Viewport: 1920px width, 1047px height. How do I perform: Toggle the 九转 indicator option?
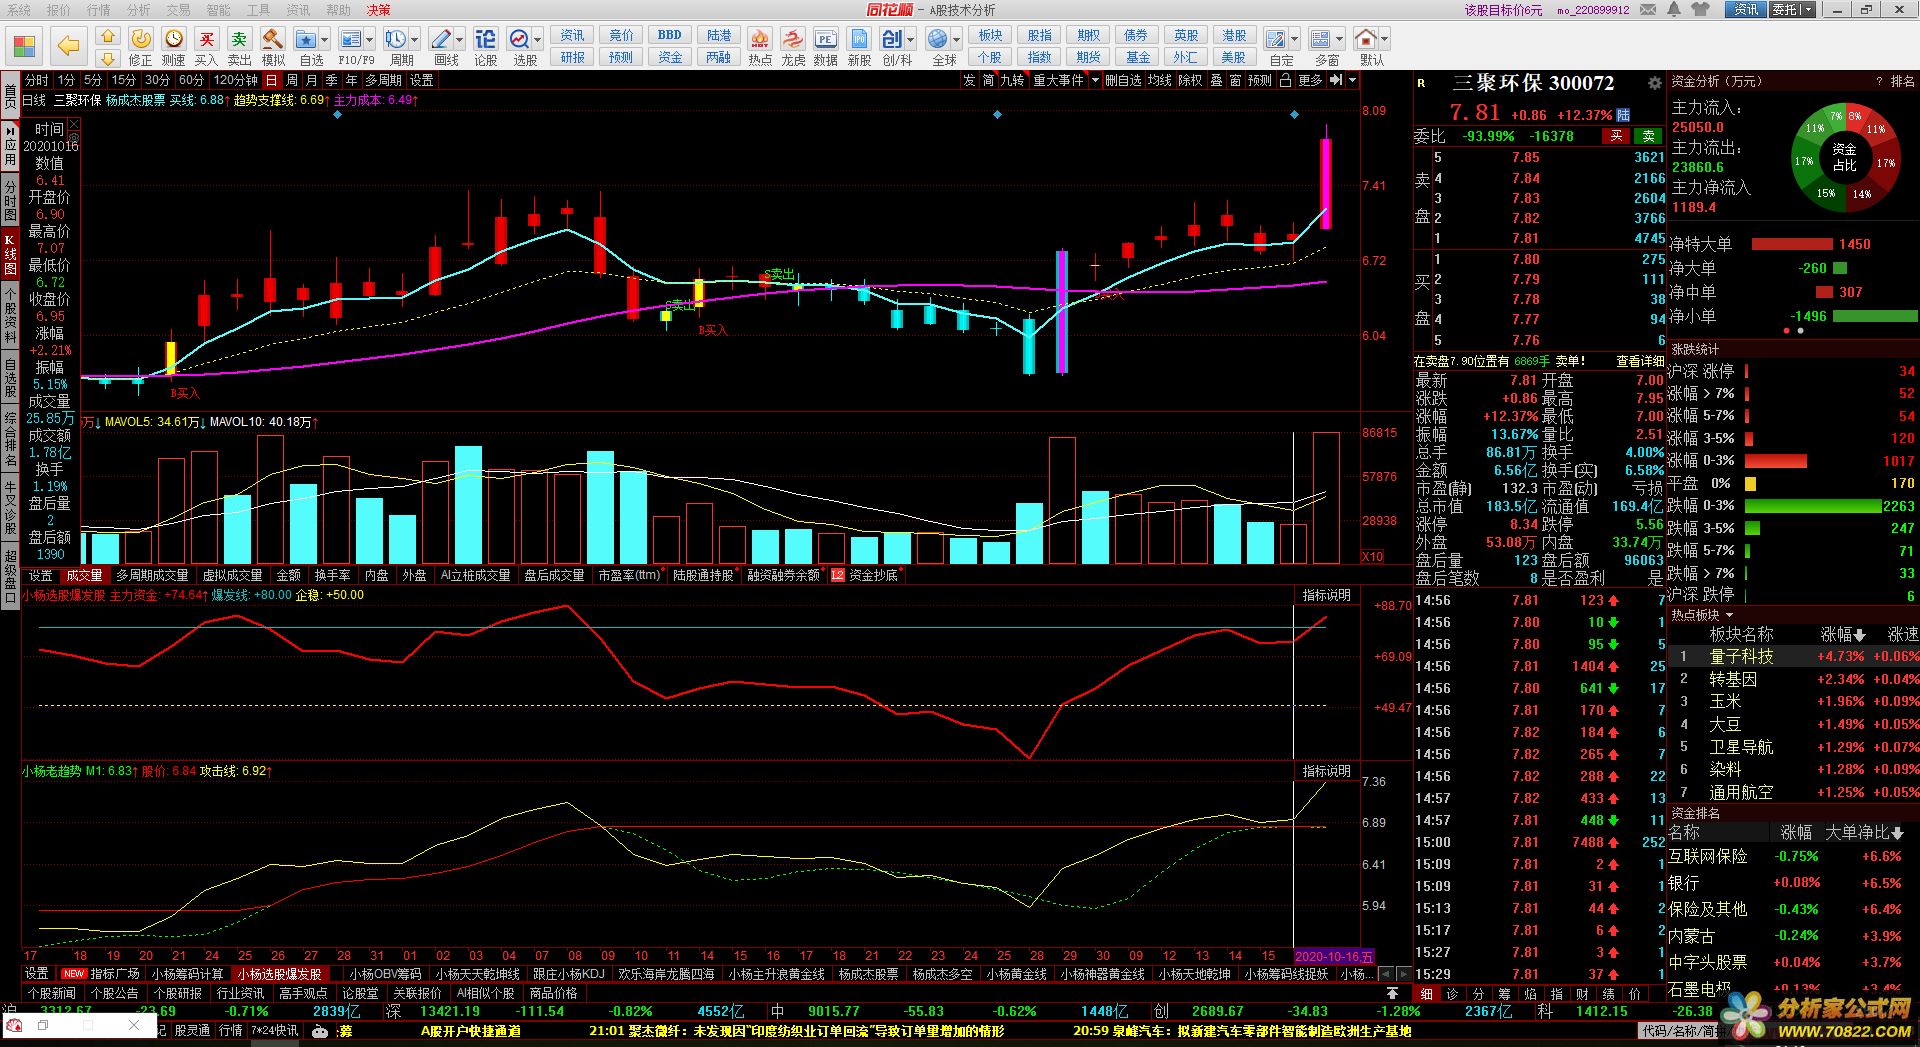[1012, 80]
